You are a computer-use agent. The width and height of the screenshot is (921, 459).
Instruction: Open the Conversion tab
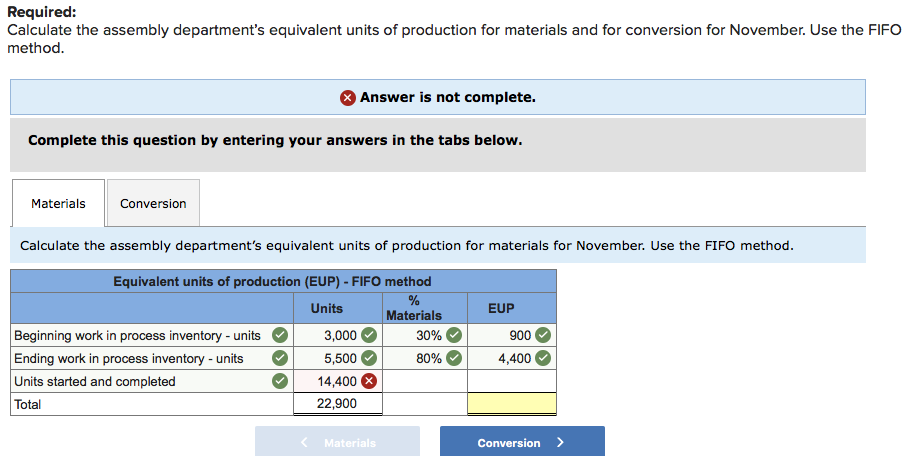153,203
